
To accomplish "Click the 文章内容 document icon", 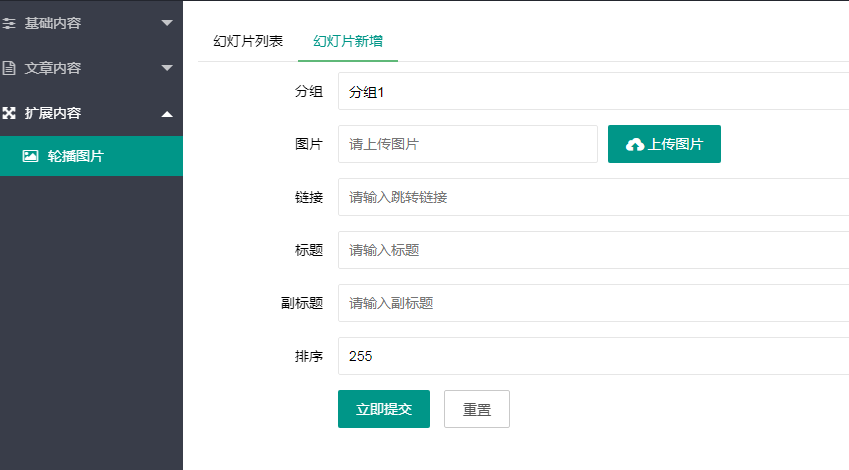I will click(x=9, y=68).
